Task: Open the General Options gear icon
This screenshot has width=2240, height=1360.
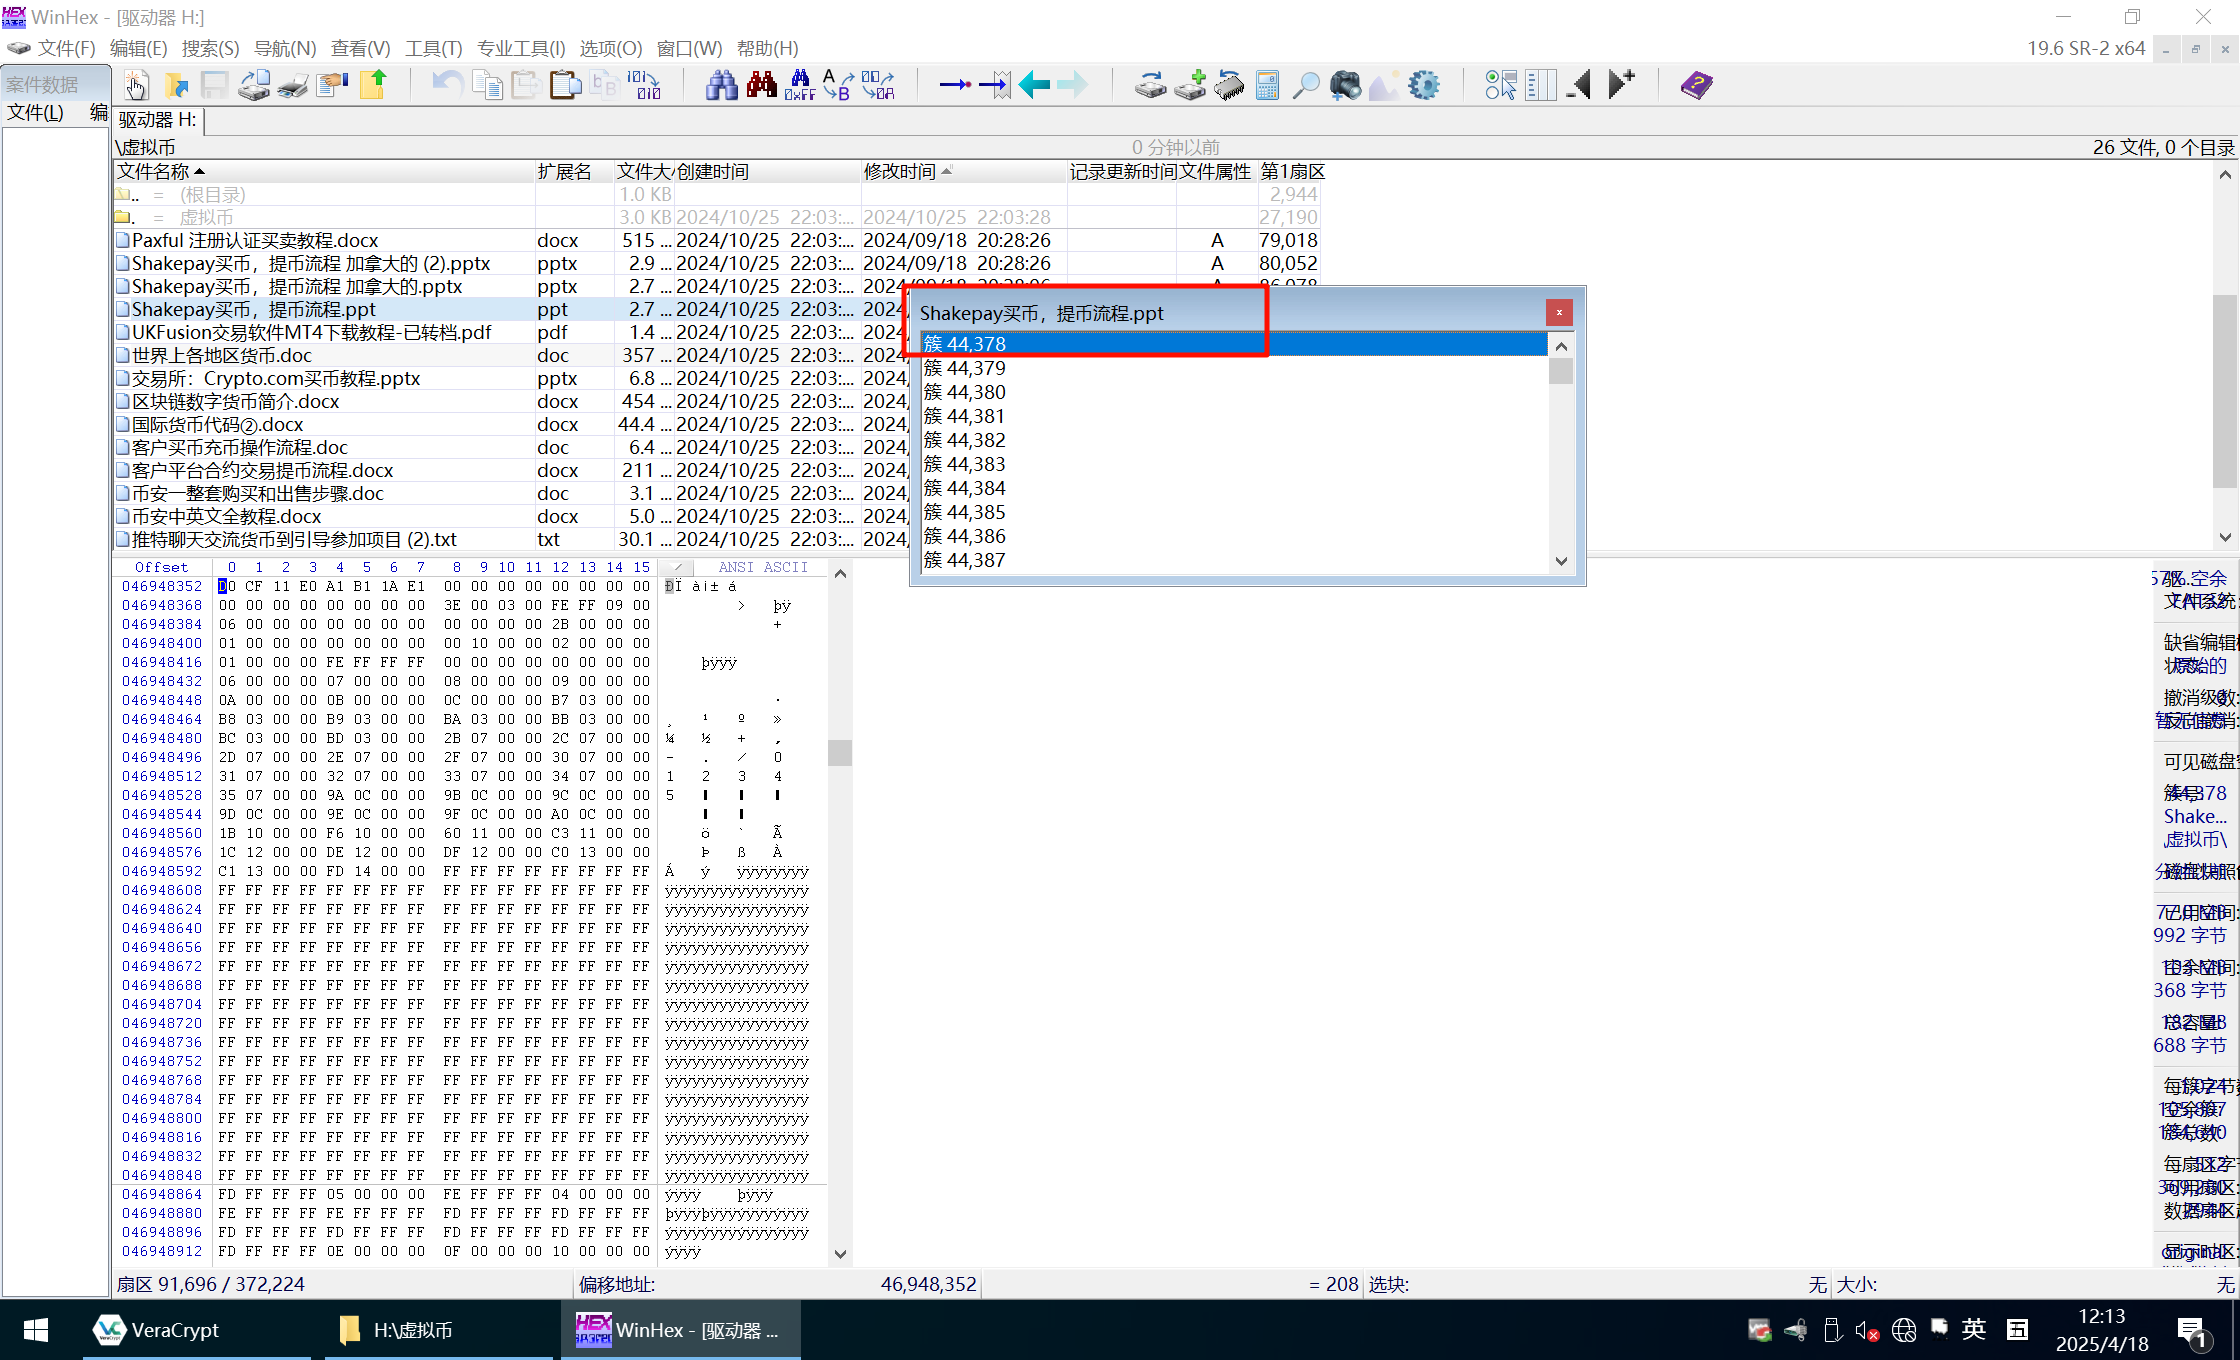Action: click(x=1423, y=86)
